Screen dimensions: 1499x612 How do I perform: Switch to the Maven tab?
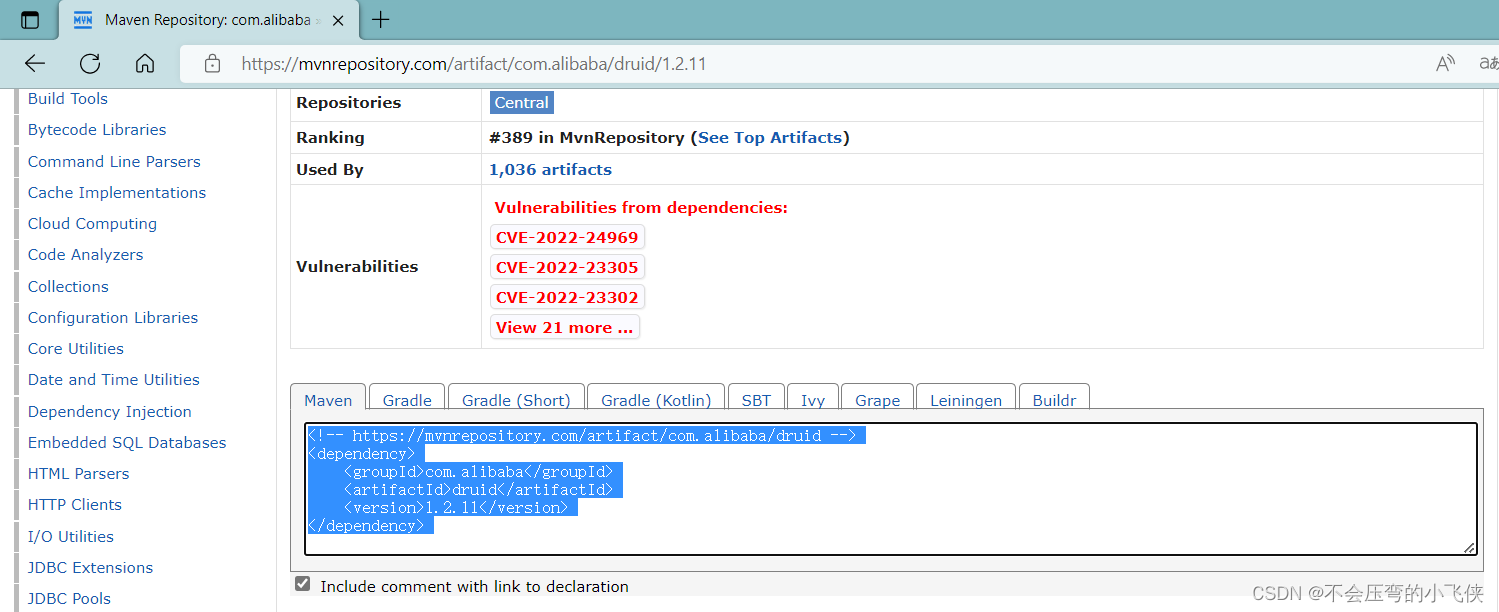[x=328, y=399]
